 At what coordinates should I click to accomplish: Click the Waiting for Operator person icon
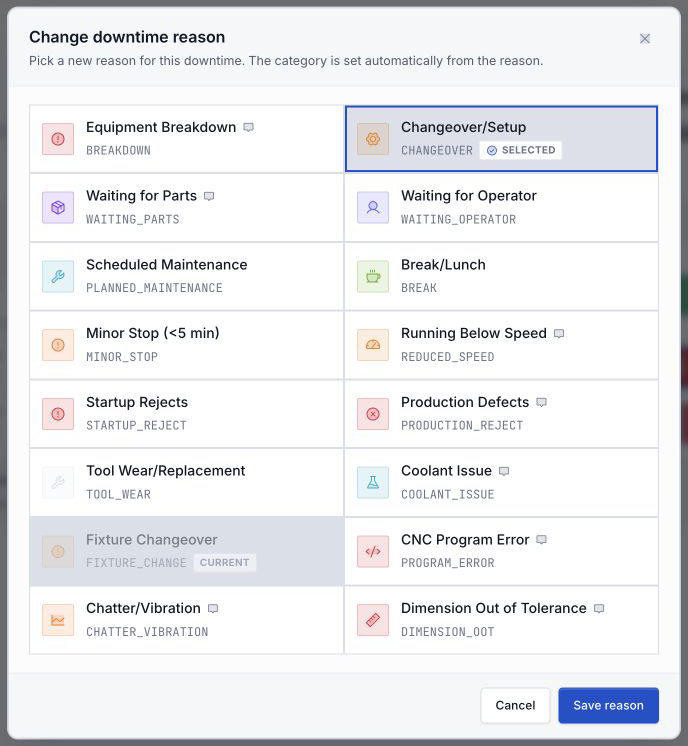tap(373, 207)
